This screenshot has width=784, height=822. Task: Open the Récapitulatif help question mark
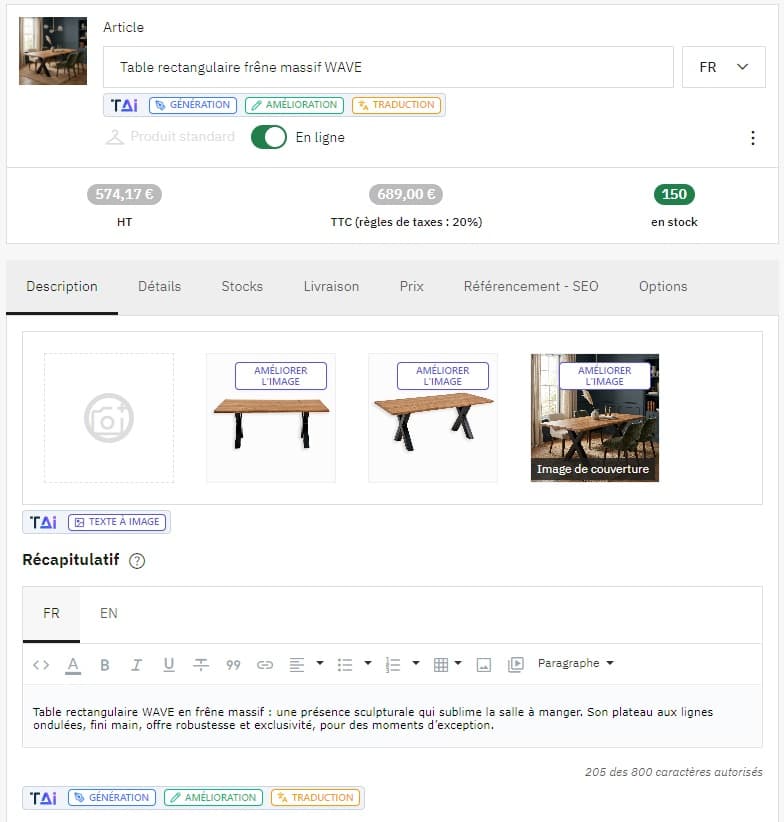click(x=137, y=561)
